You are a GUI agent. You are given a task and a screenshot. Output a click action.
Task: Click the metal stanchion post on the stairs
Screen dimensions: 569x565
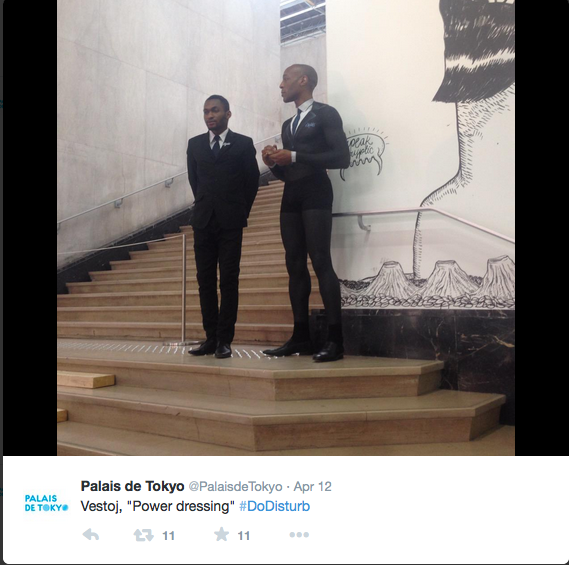coord(184,290)
